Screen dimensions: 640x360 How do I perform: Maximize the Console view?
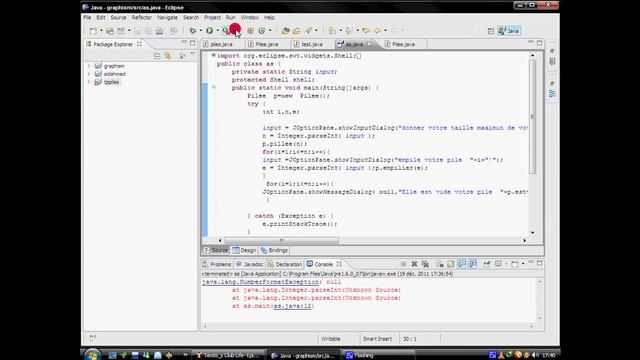(540, 263)
